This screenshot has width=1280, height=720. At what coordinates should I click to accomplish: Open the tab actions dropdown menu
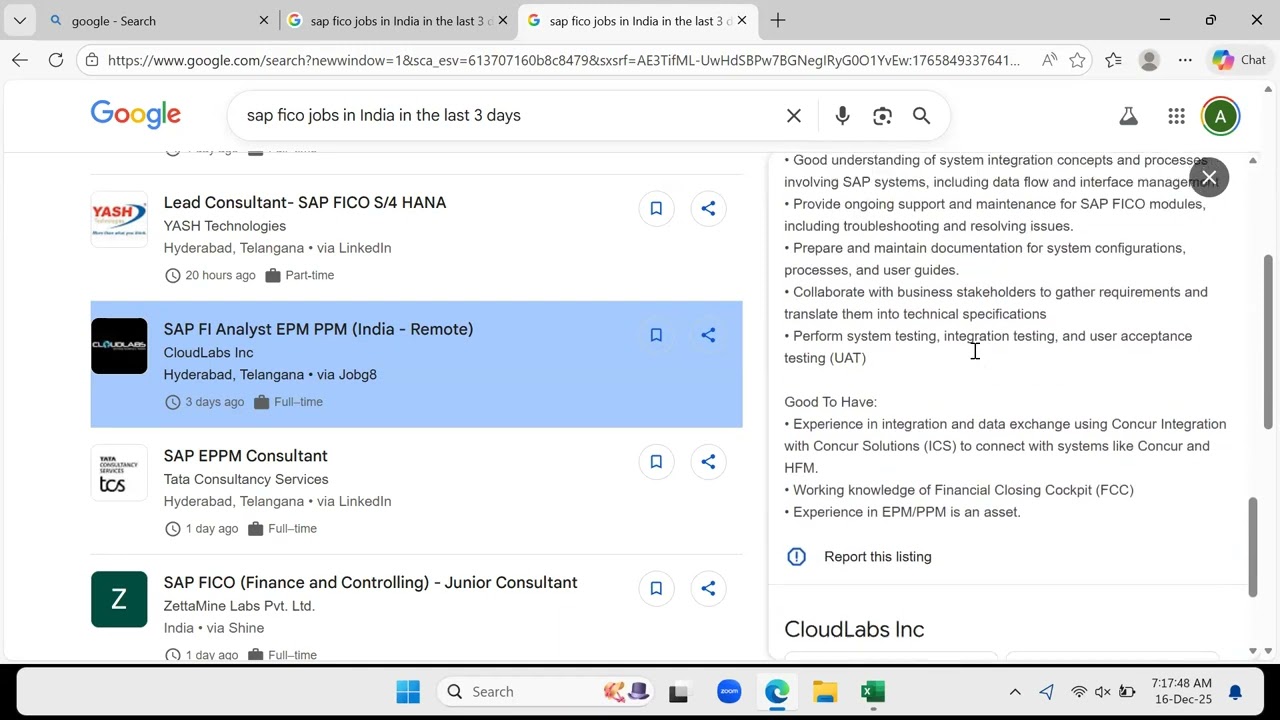[19, 20]
